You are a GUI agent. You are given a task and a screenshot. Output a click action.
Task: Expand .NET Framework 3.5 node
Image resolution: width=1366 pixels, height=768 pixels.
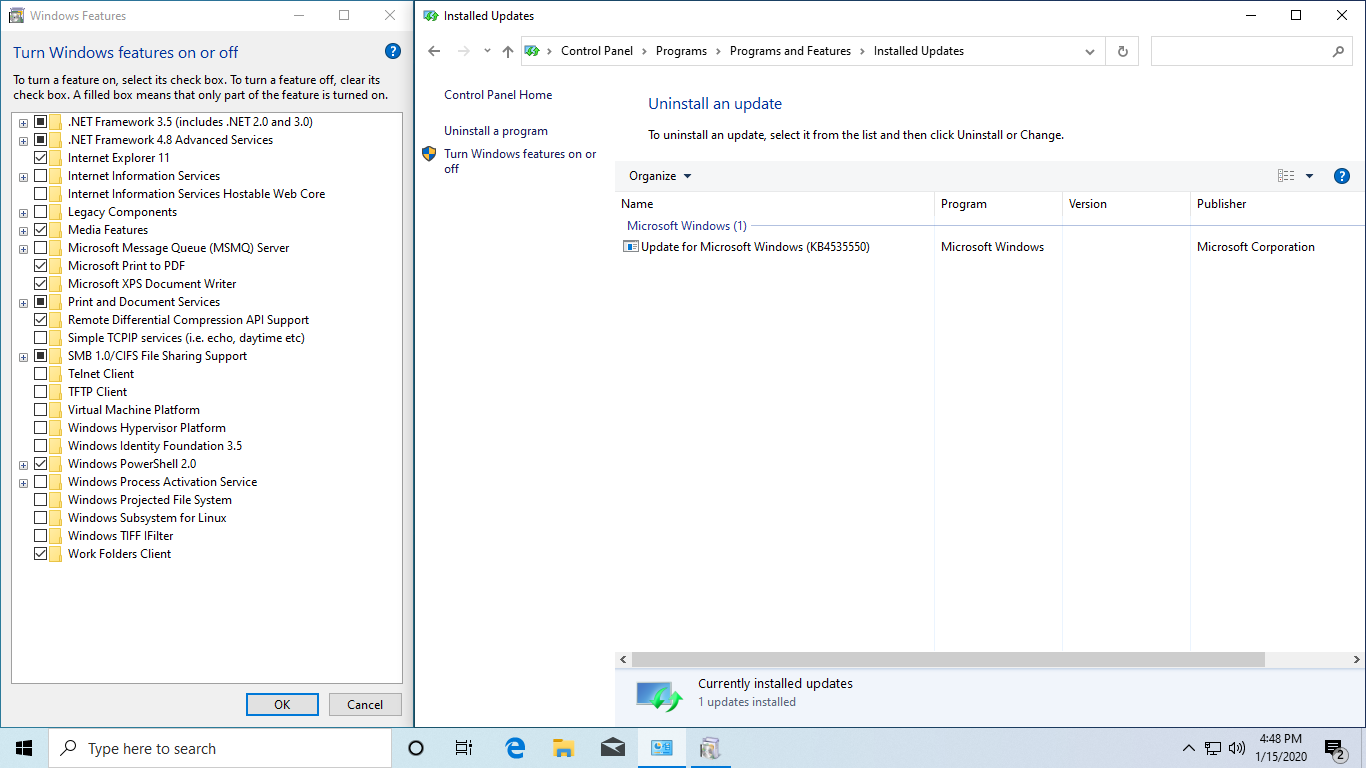tap(23, 122)
